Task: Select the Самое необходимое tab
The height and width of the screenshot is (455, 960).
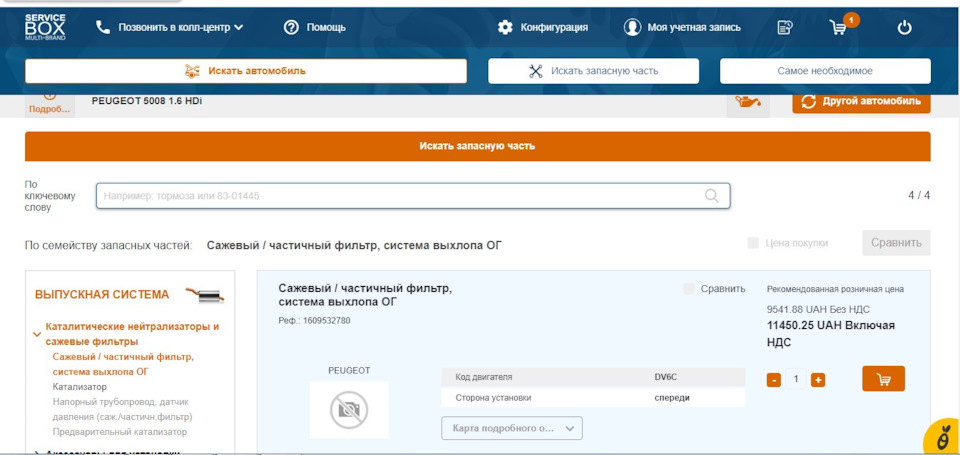Action: point(825,71)
